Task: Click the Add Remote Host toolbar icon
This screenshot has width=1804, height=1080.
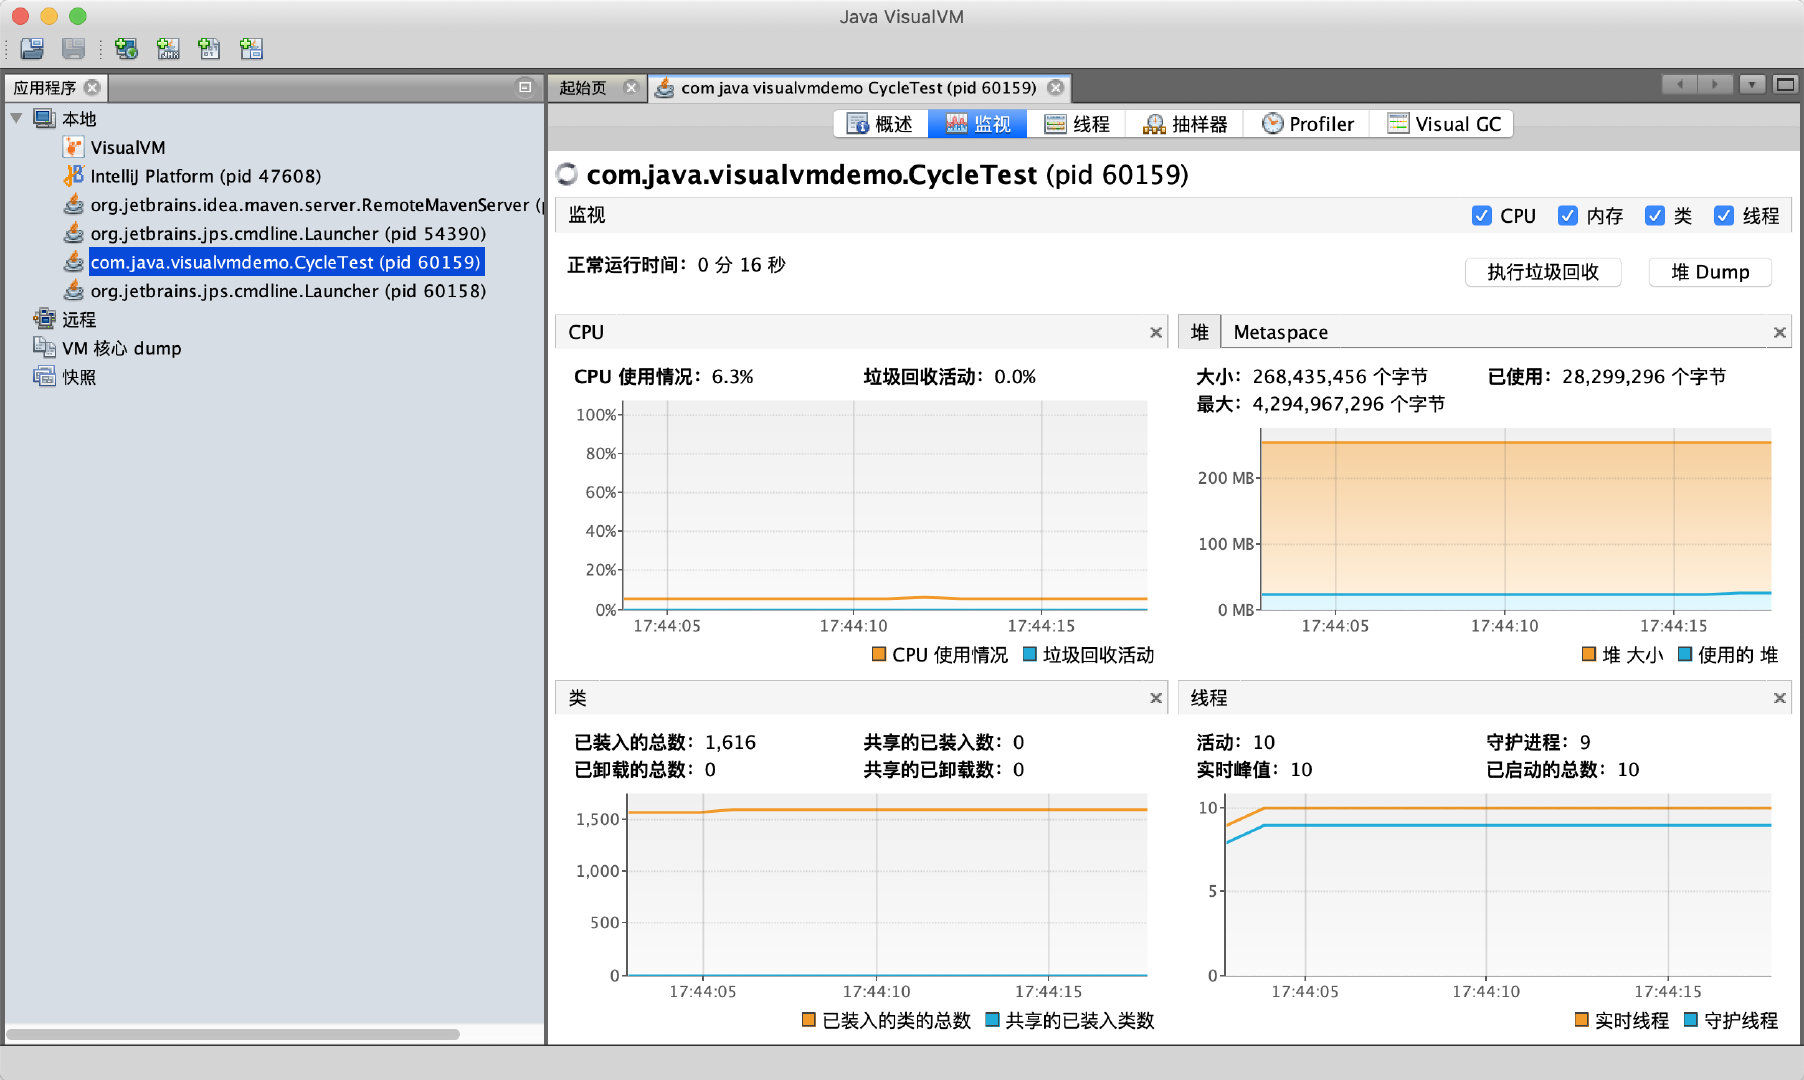Action: pos(126,48)
